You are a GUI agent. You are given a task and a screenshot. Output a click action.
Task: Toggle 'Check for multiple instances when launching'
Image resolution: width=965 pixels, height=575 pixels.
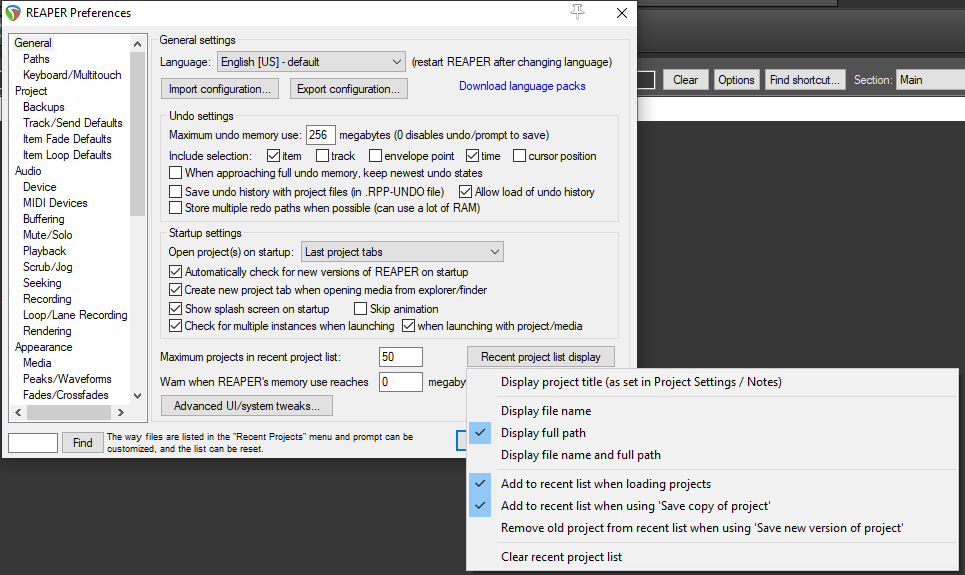coord(175,326)
